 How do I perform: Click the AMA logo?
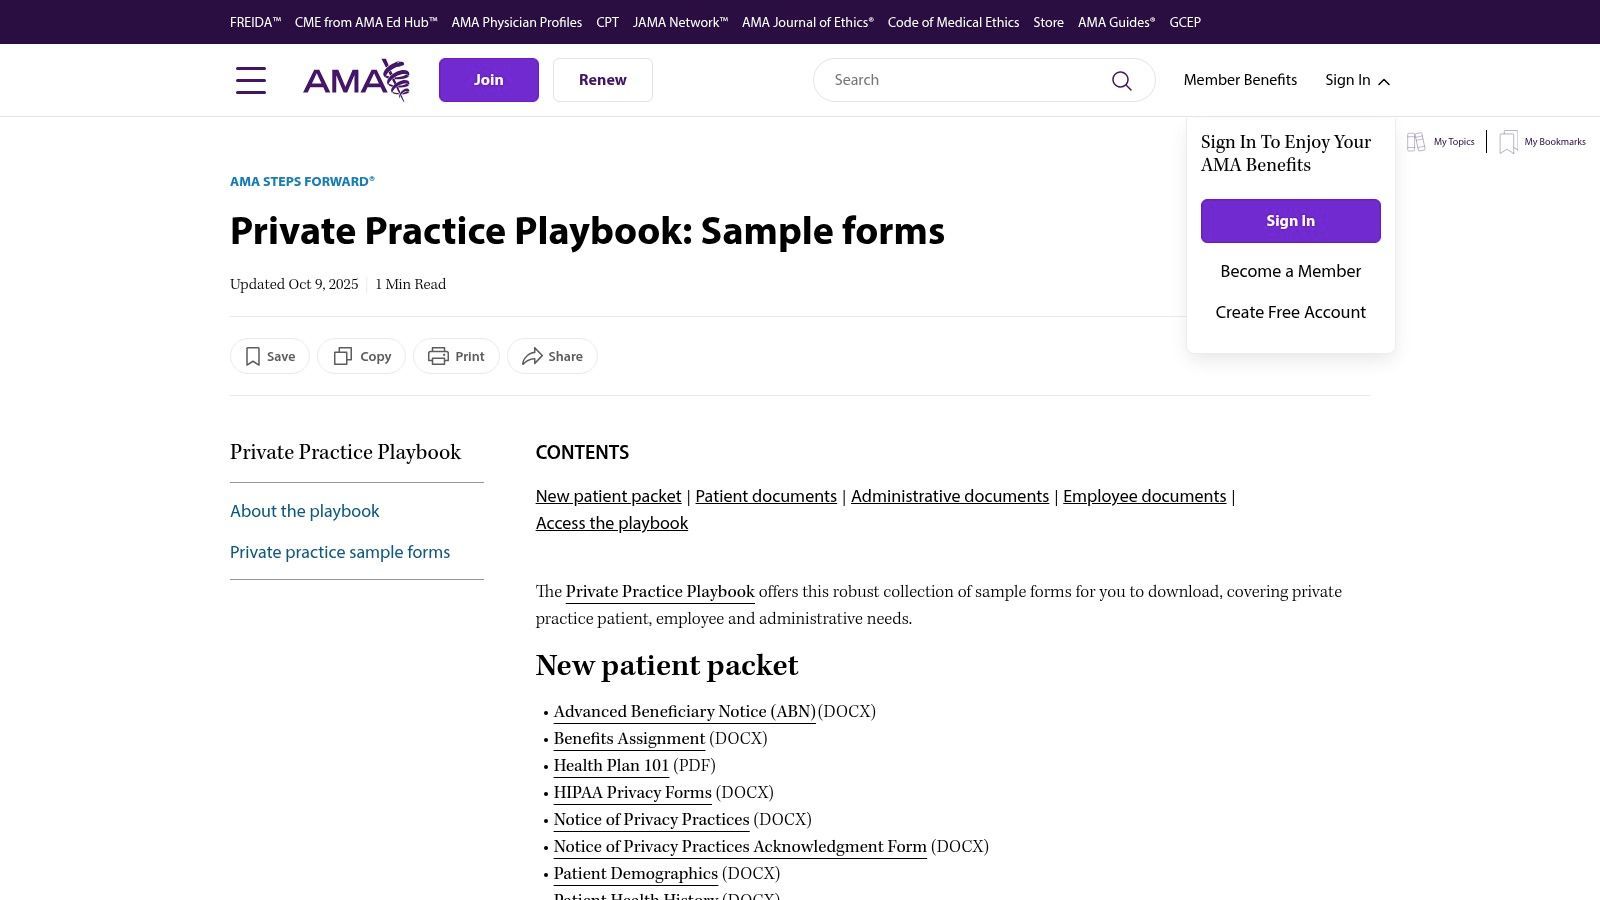[356, 80]
